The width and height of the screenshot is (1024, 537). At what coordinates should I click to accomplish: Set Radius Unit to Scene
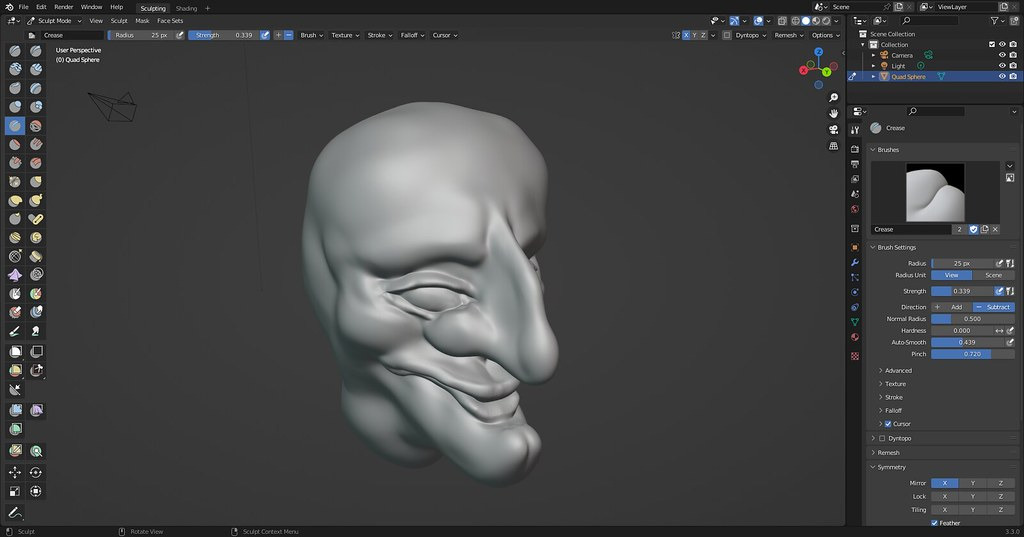click(x=993, y=275)
